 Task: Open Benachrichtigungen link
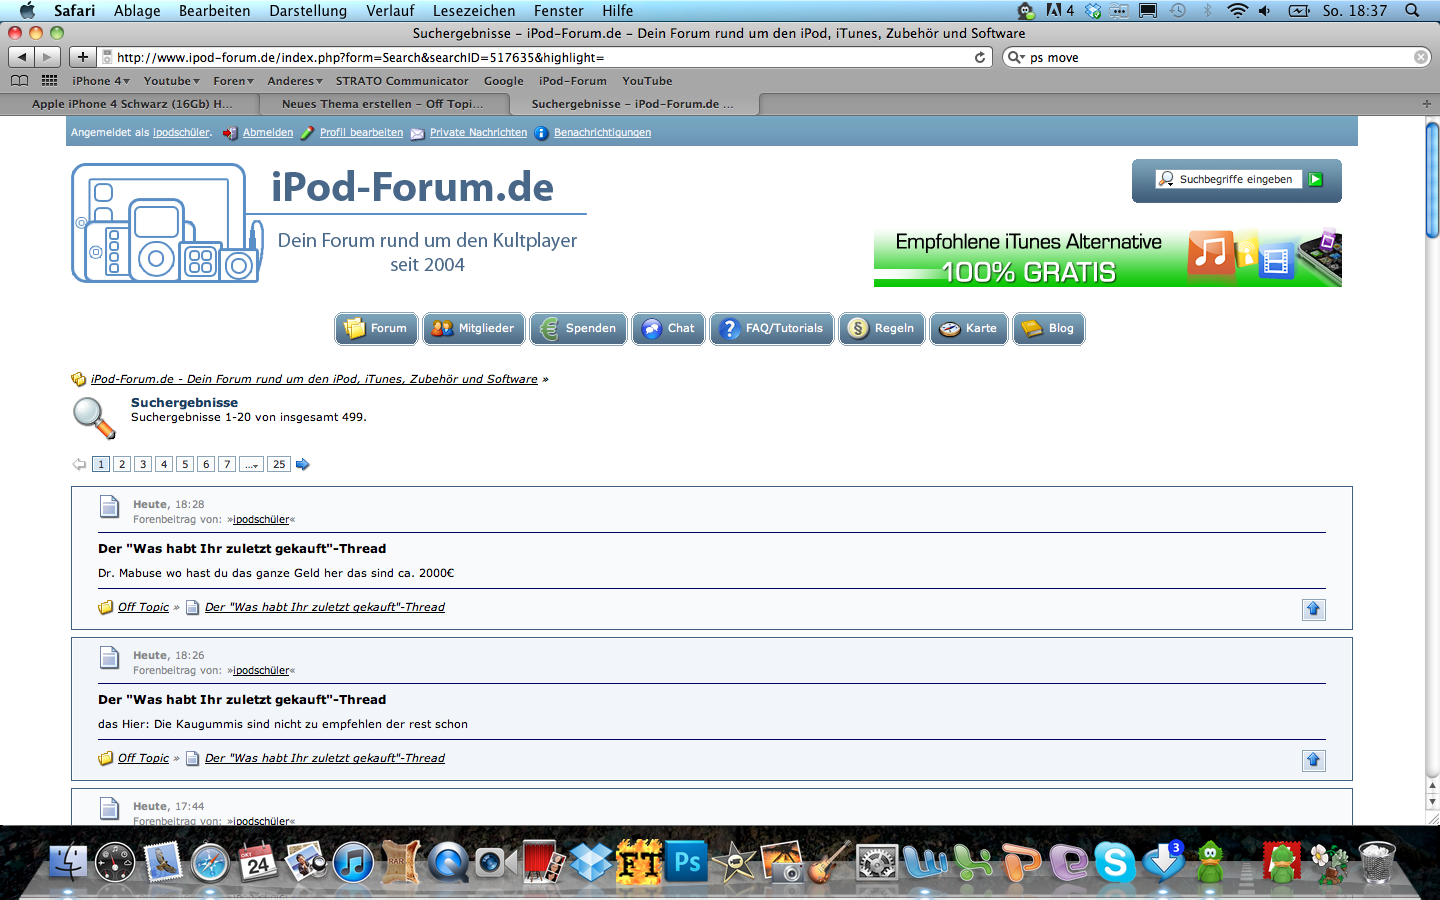click(602, 132)
